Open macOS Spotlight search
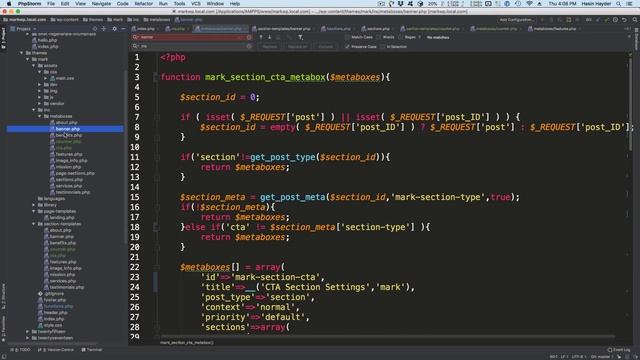640x360 pixels. pyautogui.click(x=618, y=4)
